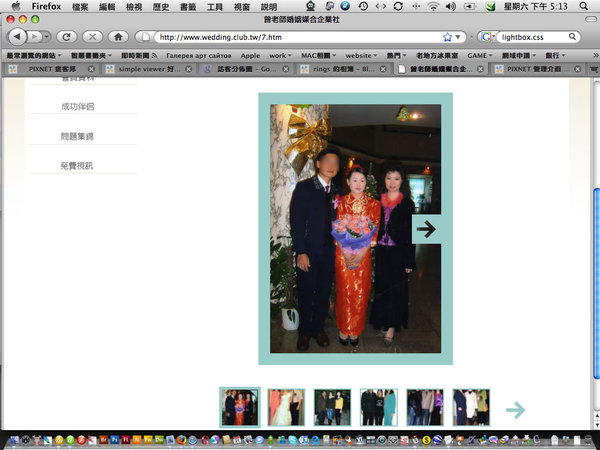Select the sixth gallery thumbnail

point(471,407)
